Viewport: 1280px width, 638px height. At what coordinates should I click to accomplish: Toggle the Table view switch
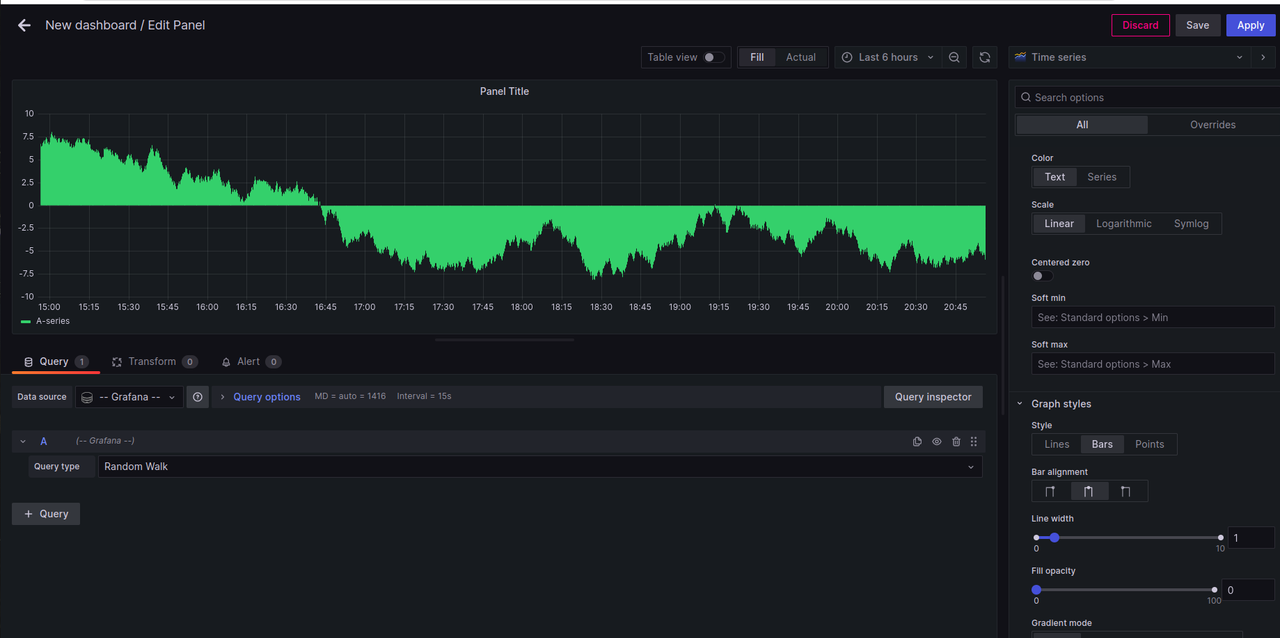pyautogui.click(x=713, y=57)
